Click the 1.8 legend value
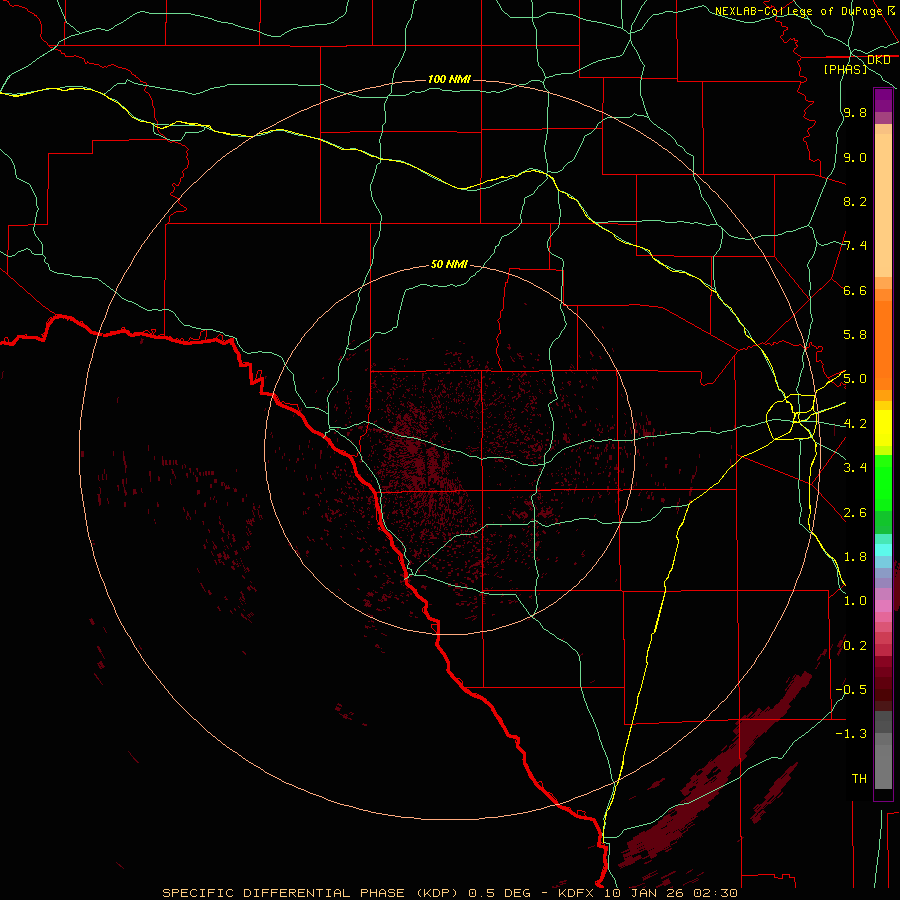Screen dimensions: 900x900 coord(855,557)
